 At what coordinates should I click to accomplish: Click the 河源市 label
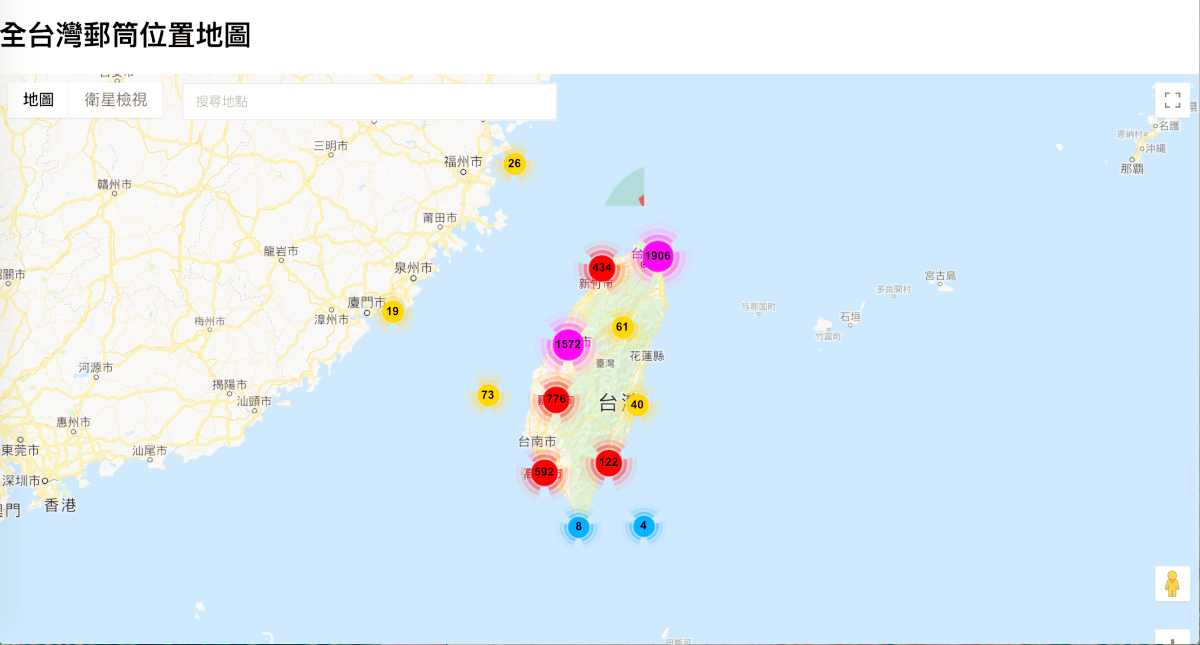(x=96, y=368)
